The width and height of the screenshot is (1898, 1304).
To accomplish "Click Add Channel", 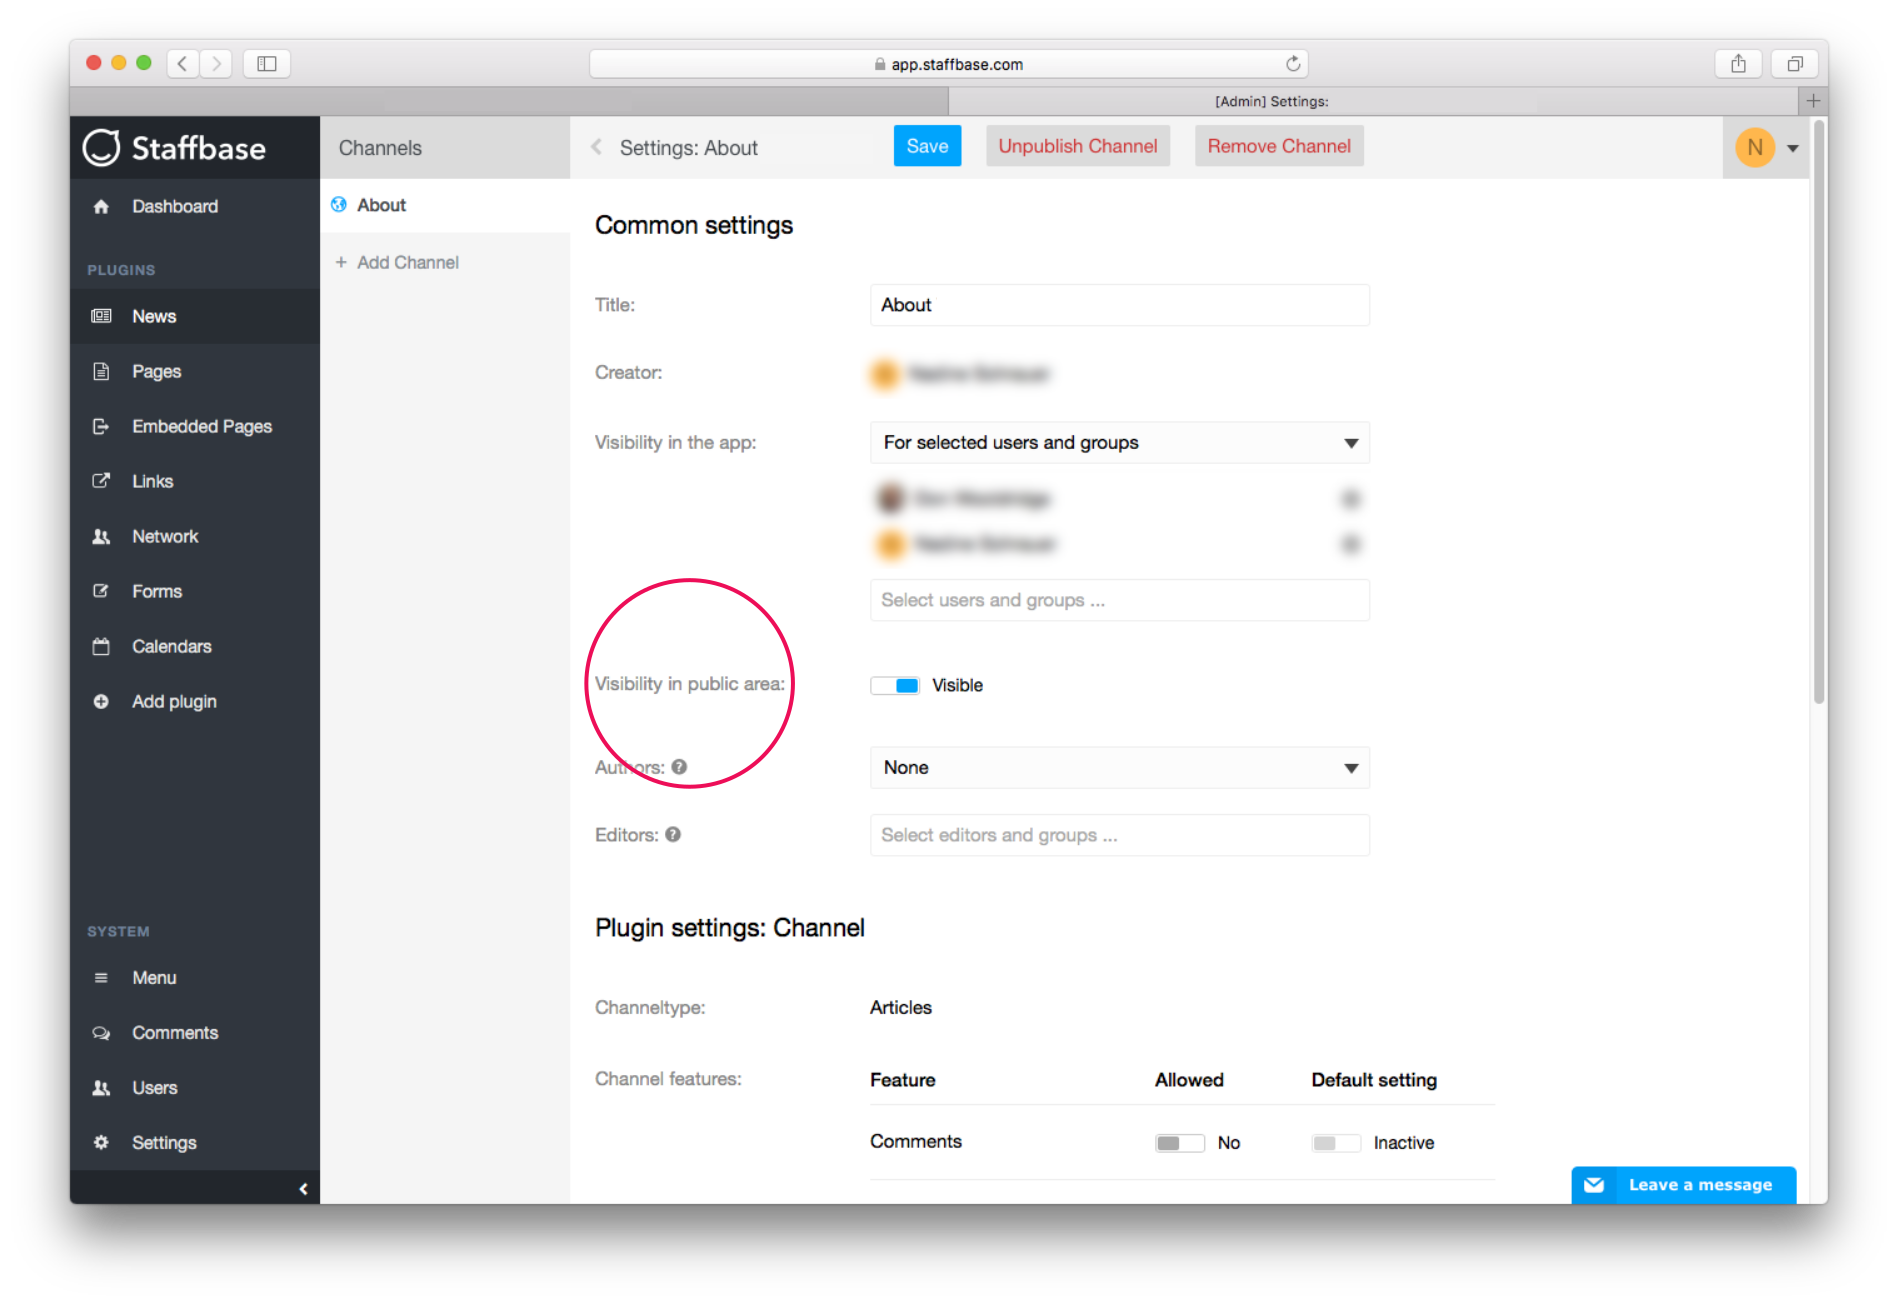I will coord(398,262).
